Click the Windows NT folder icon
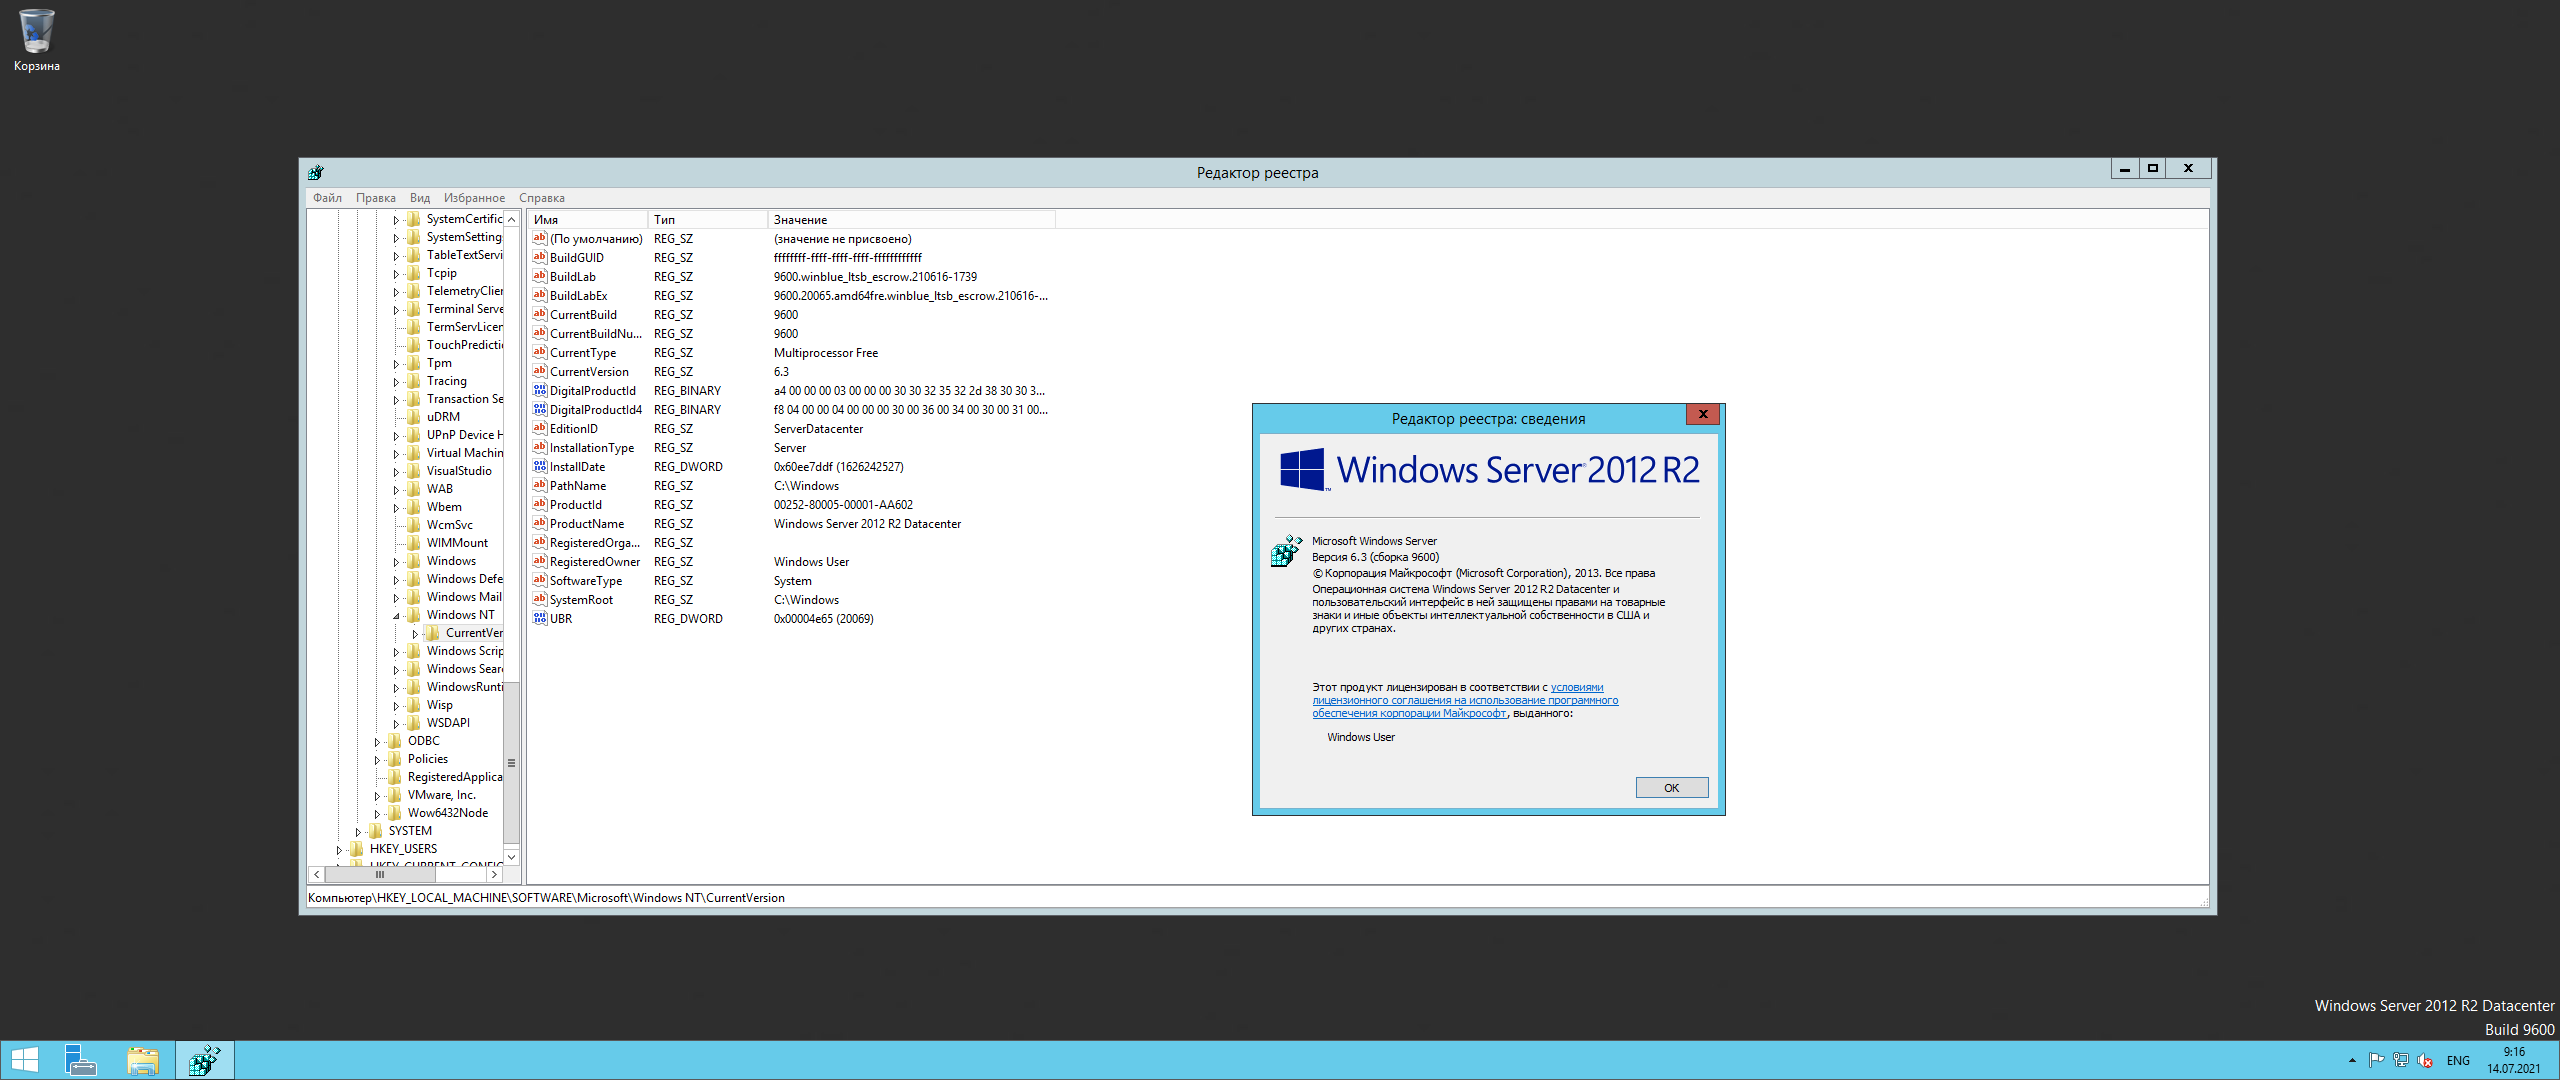This screenshot has width=2560, height=1080. click(x=414, y=615)
